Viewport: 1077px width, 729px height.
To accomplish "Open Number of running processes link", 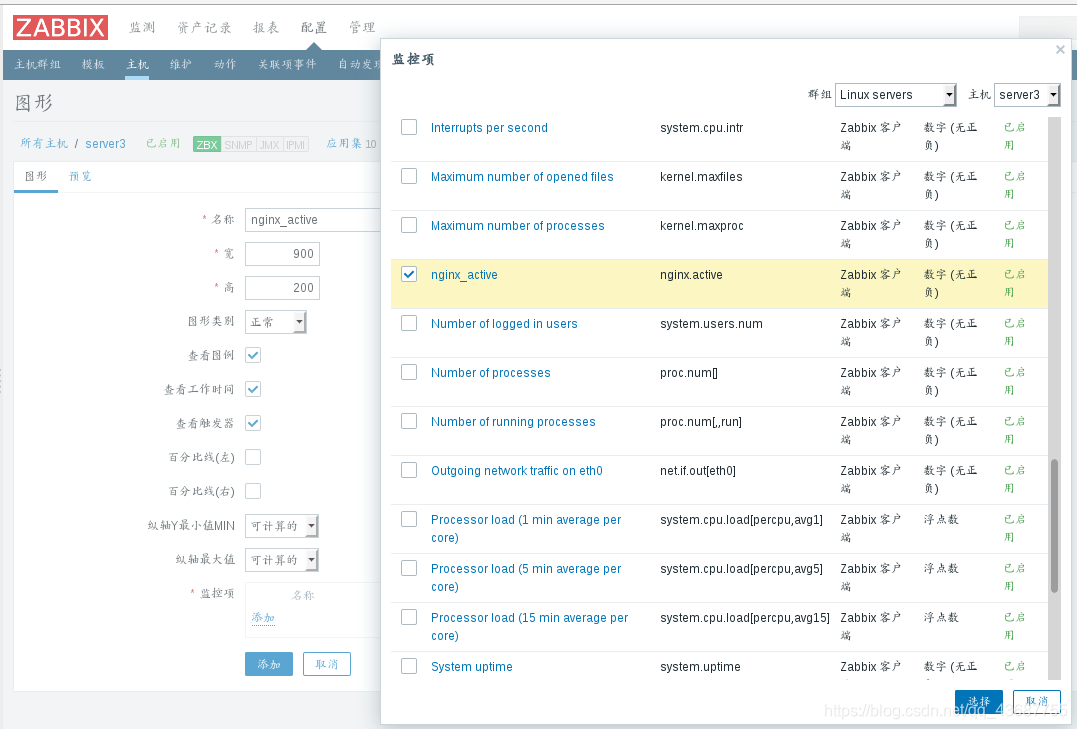I will [513, 422].
